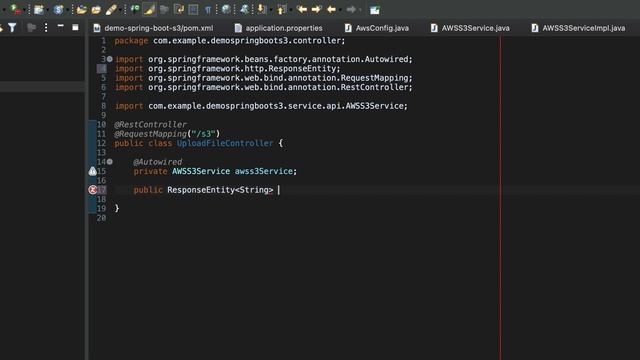640x360 pixels.
Task: Collapse the import block fold at line 3
Action: [x=110, y=59]
